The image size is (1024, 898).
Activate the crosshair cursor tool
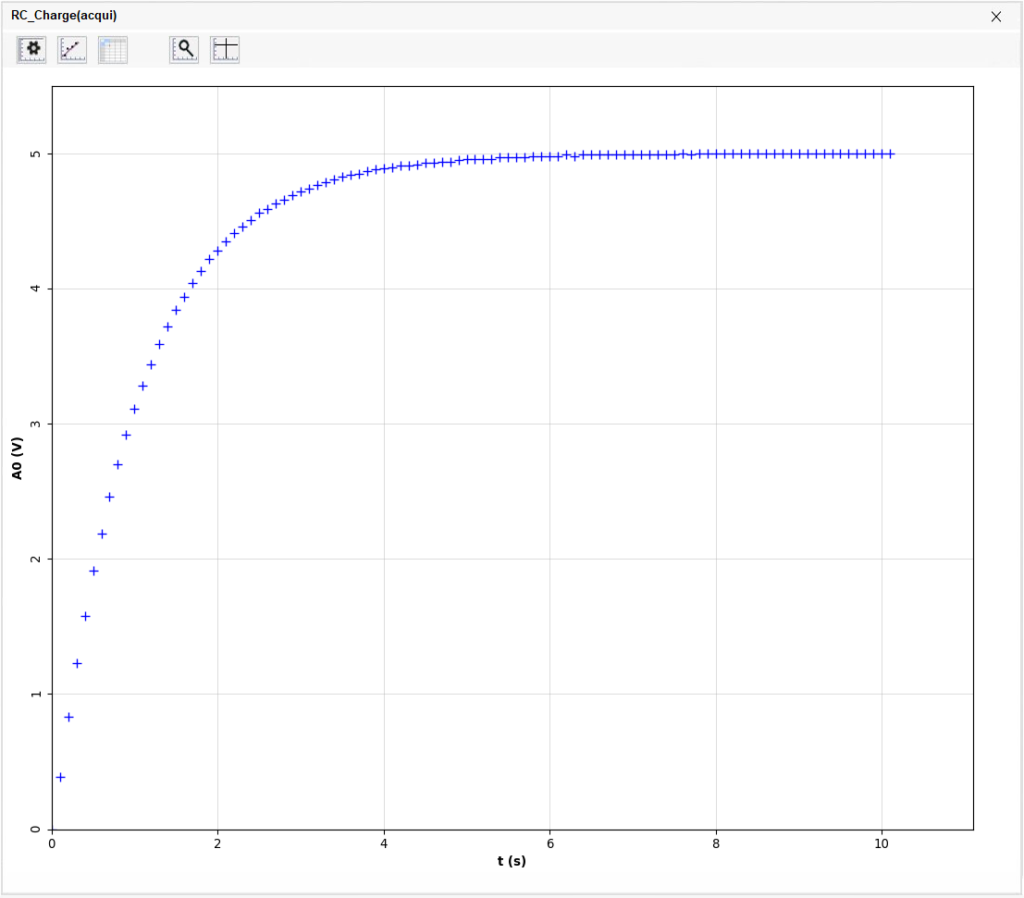(225, 50)
